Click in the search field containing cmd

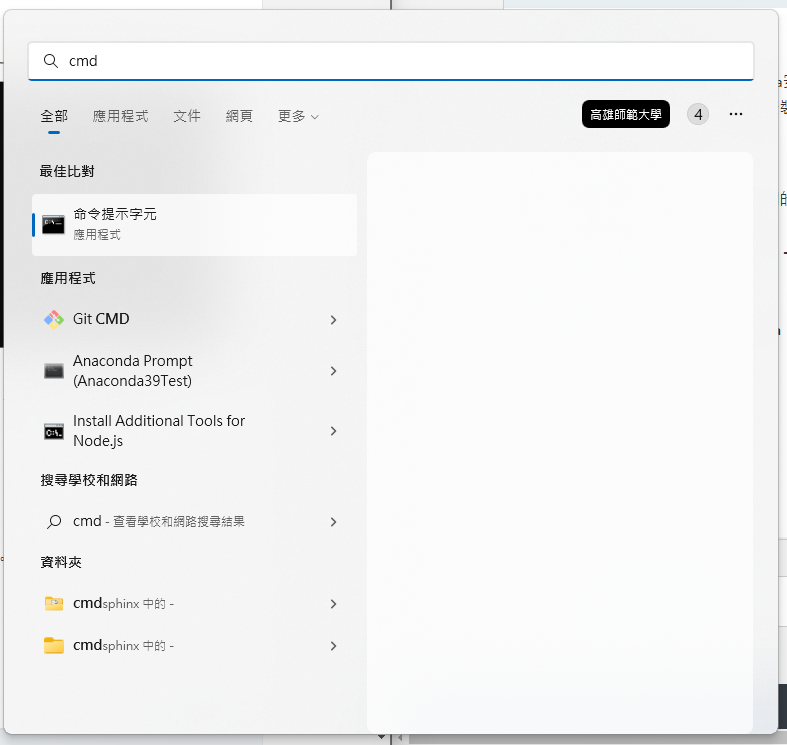tap(391, 61)
